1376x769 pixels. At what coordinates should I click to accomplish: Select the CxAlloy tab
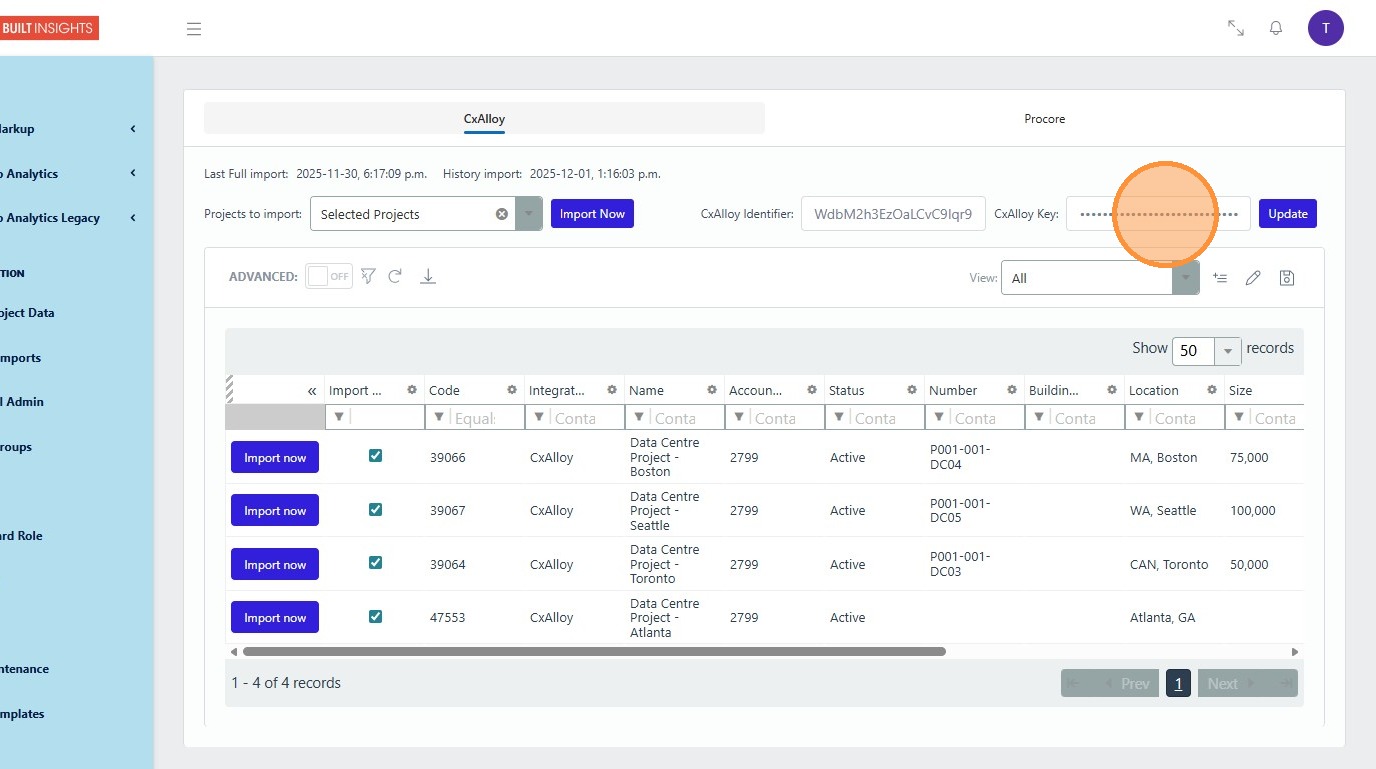(x=484, y=119)
